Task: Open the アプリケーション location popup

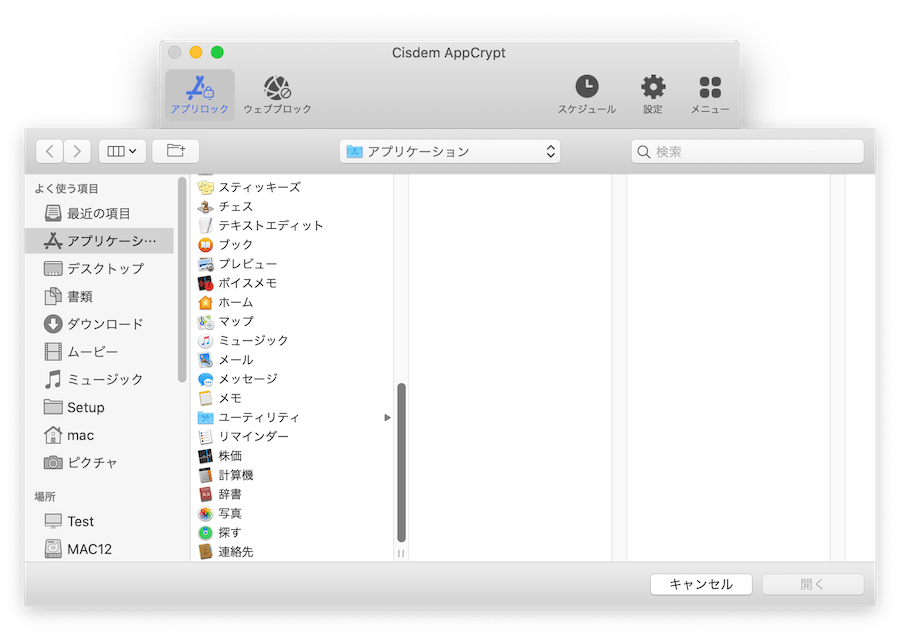Action: point(449,152)
